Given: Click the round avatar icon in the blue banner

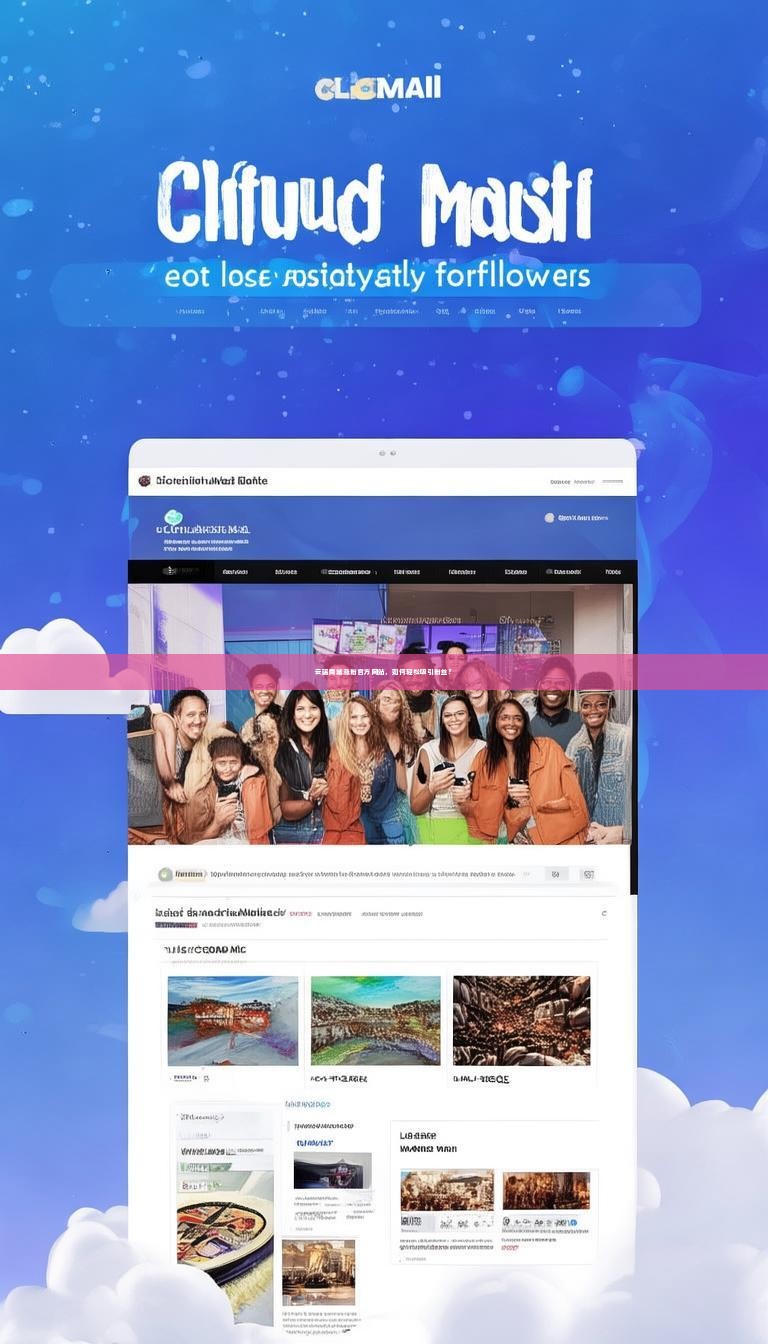Looking at the screenshot, I should pos(549,518).
